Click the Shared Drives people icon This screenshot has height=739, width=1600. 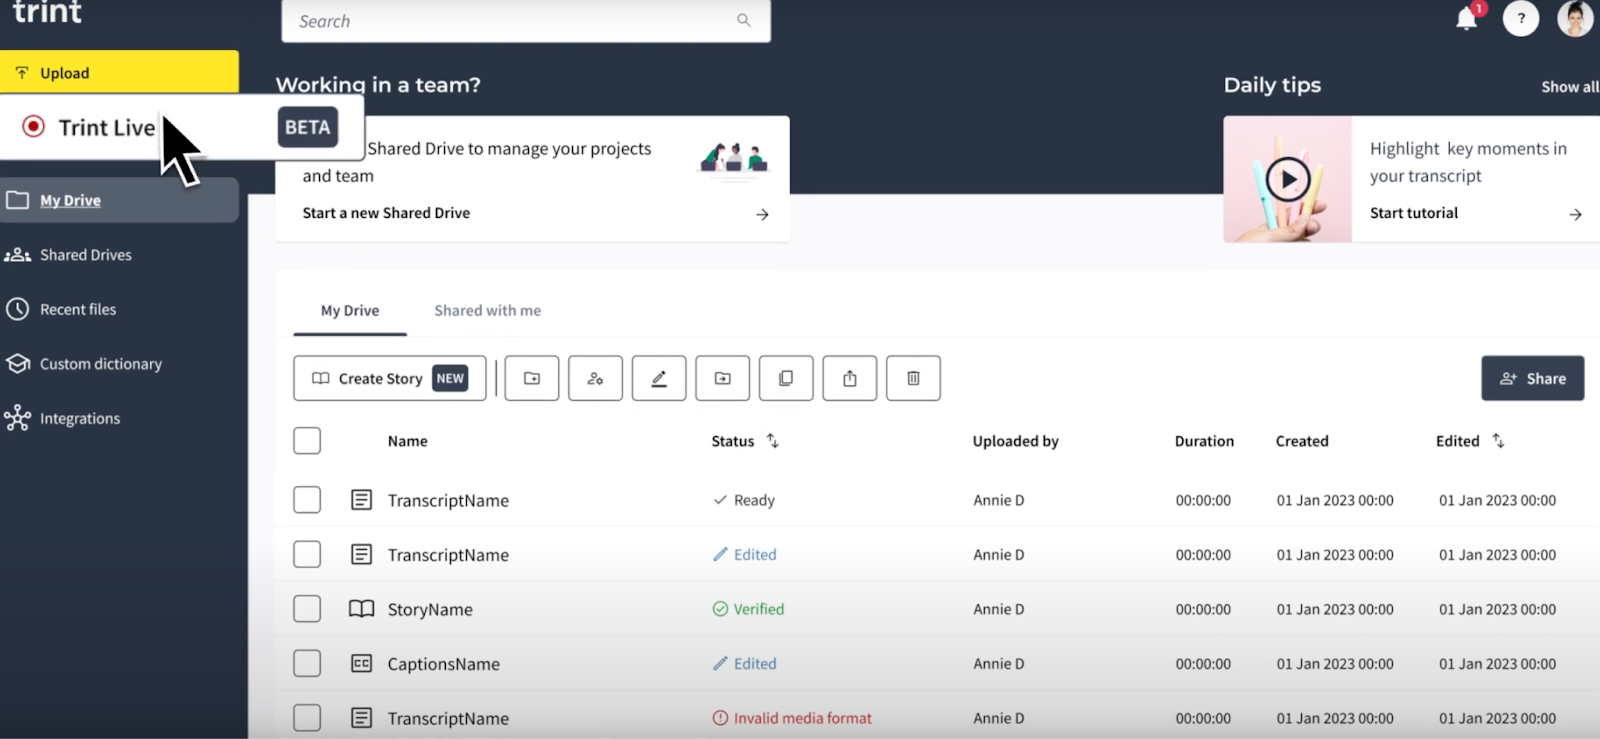point(17,255)
